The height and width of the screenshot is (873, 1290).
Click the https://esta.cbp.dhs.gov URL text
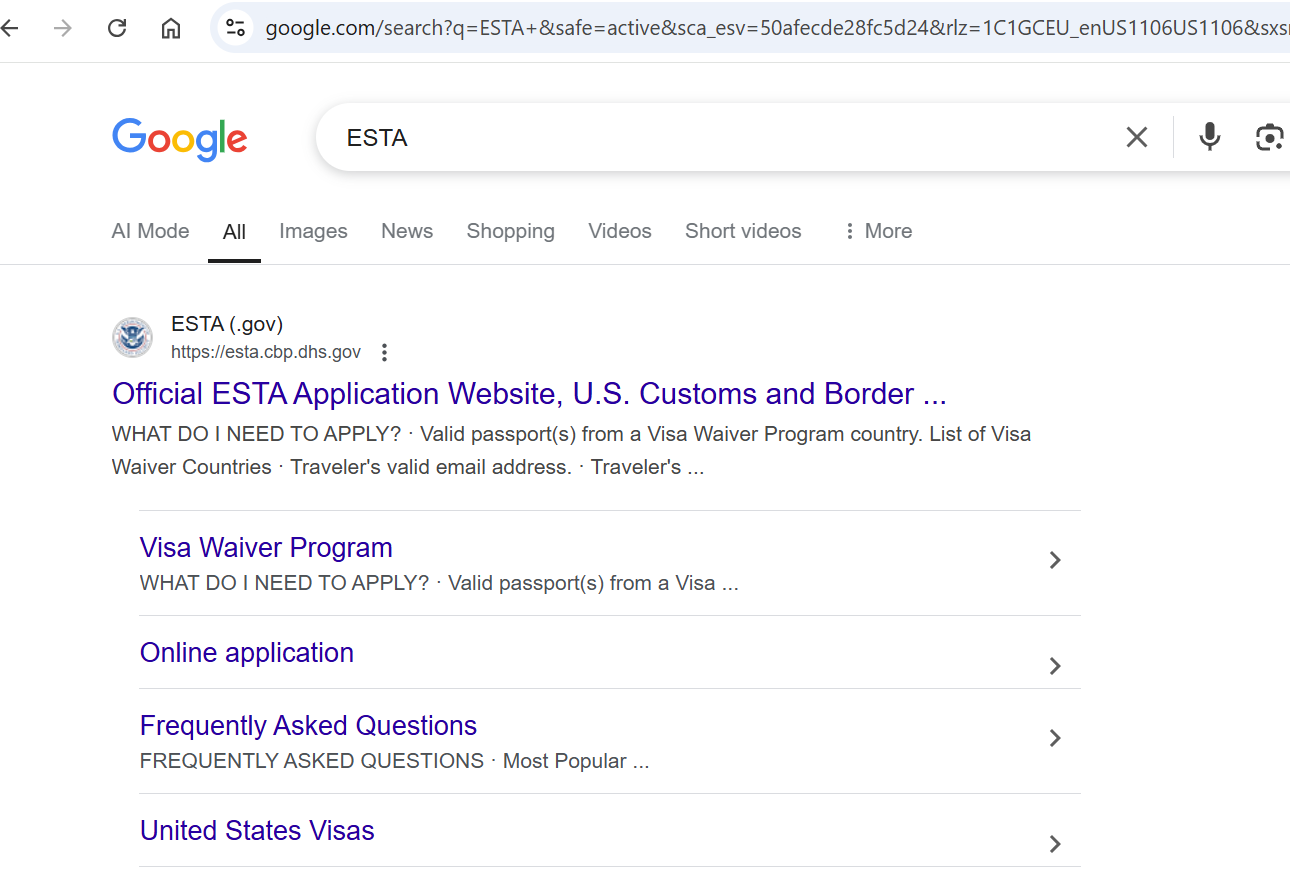coord(266,352)
